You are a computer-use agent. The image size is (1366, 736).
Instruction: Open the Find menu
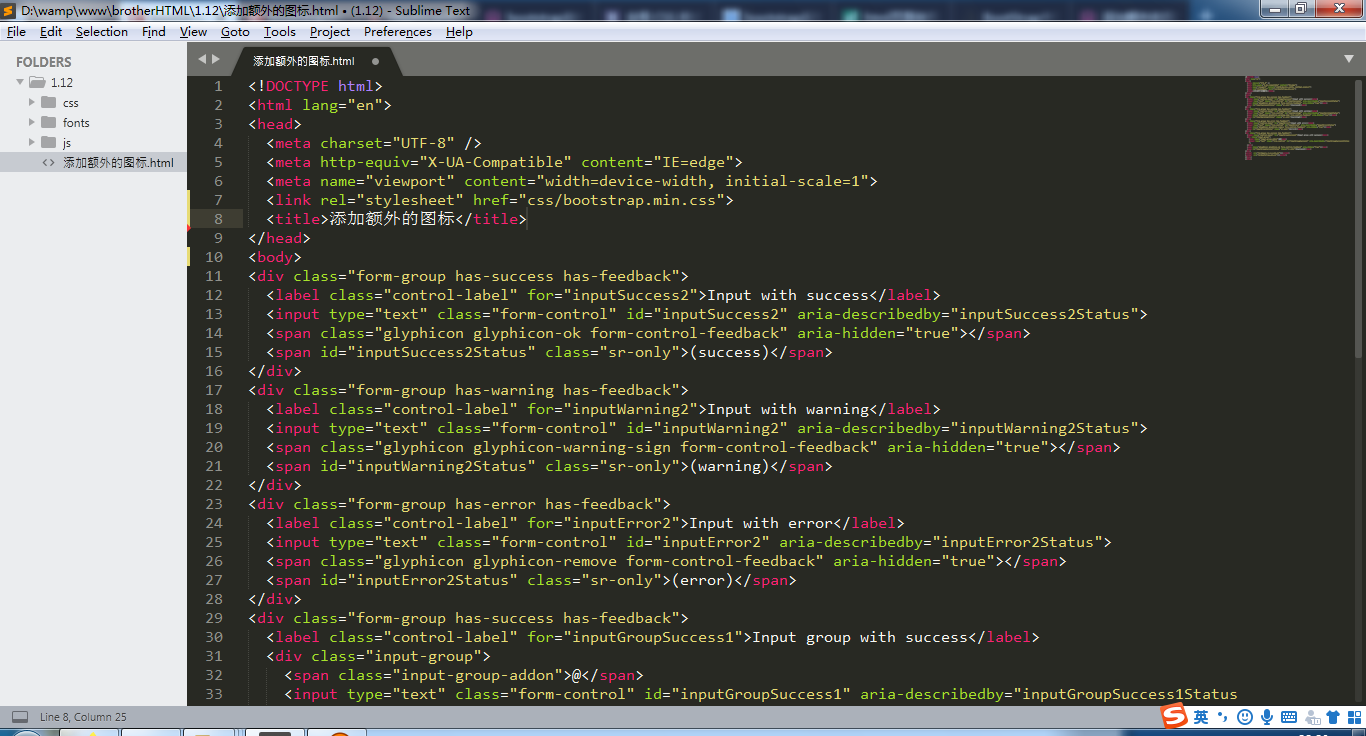coord(154,32)
